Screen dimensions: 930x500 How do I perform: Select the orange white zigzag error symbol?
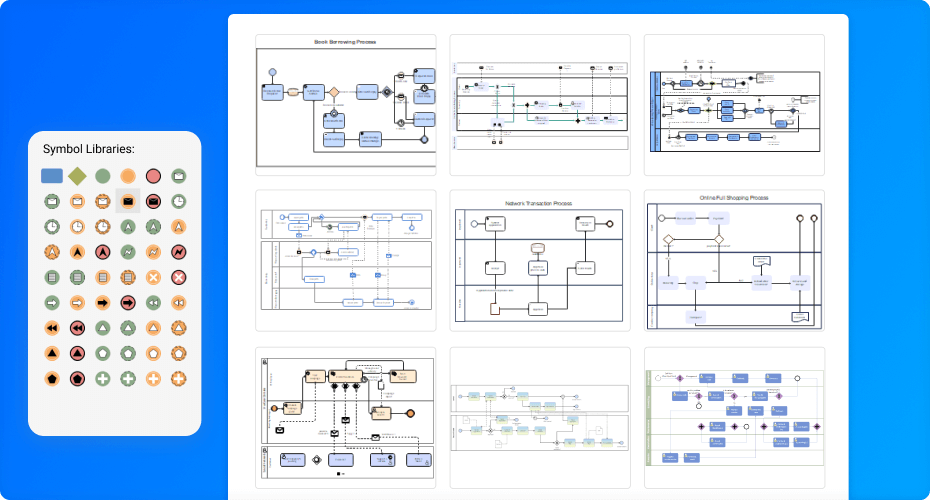coord(153,252)
